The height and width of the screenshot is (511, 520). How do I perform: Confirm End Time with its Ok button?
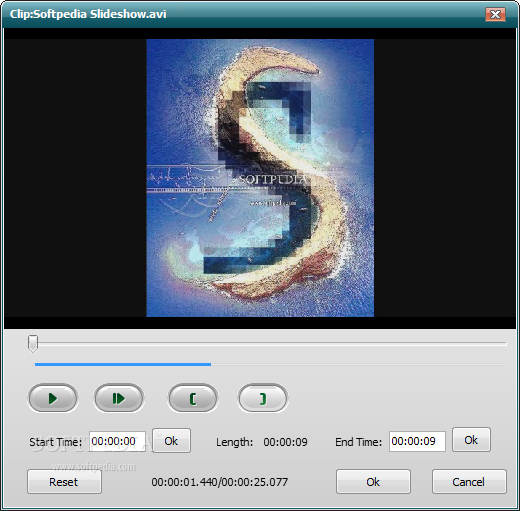point(471,440)
